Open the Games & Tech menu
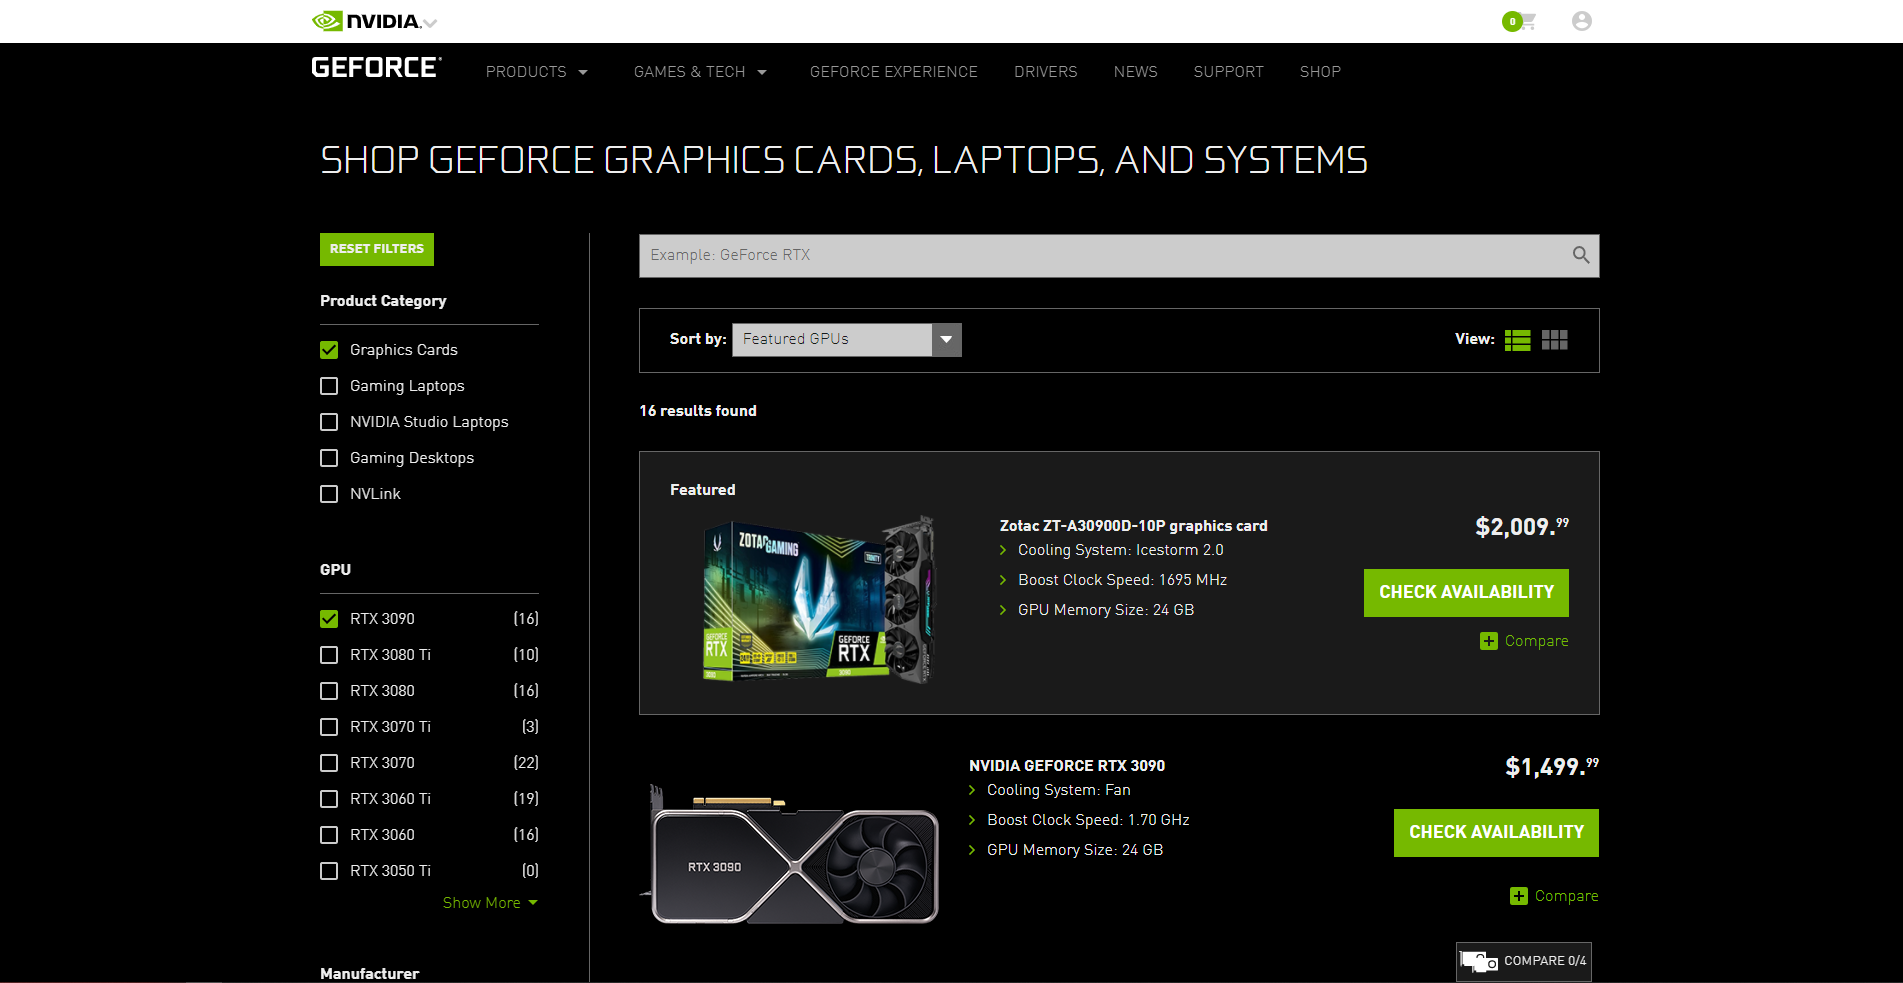Image resolution: width=1903 pixels, height=983 pixels. (700, 72)
